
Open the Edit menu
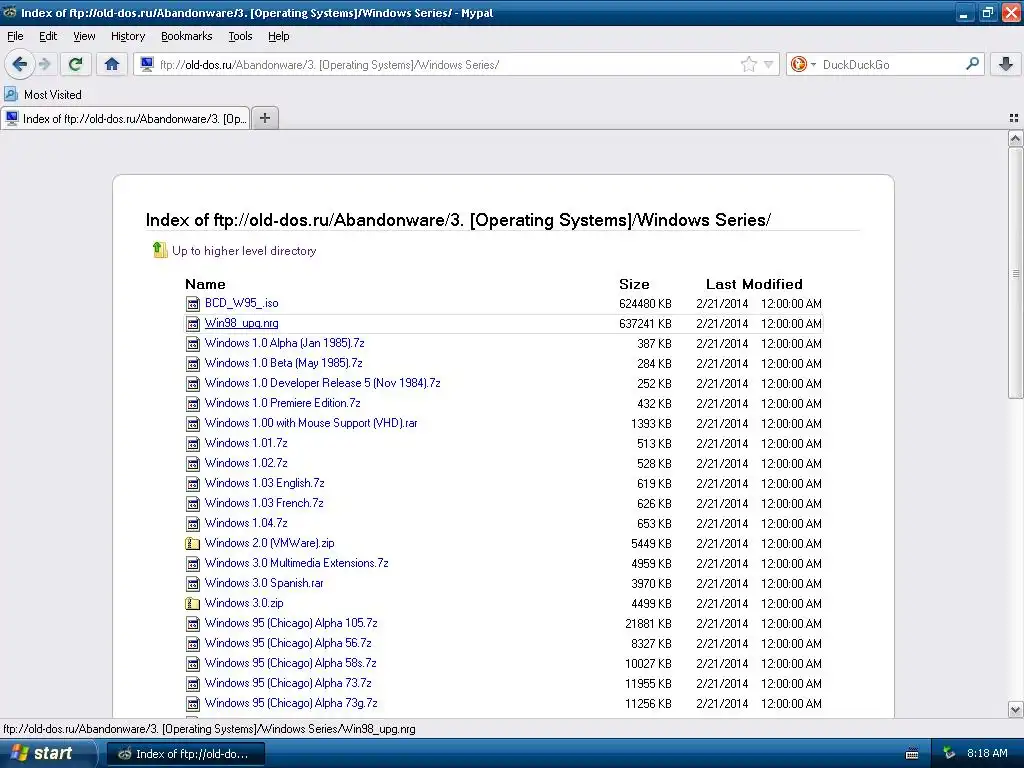point(48,36)
